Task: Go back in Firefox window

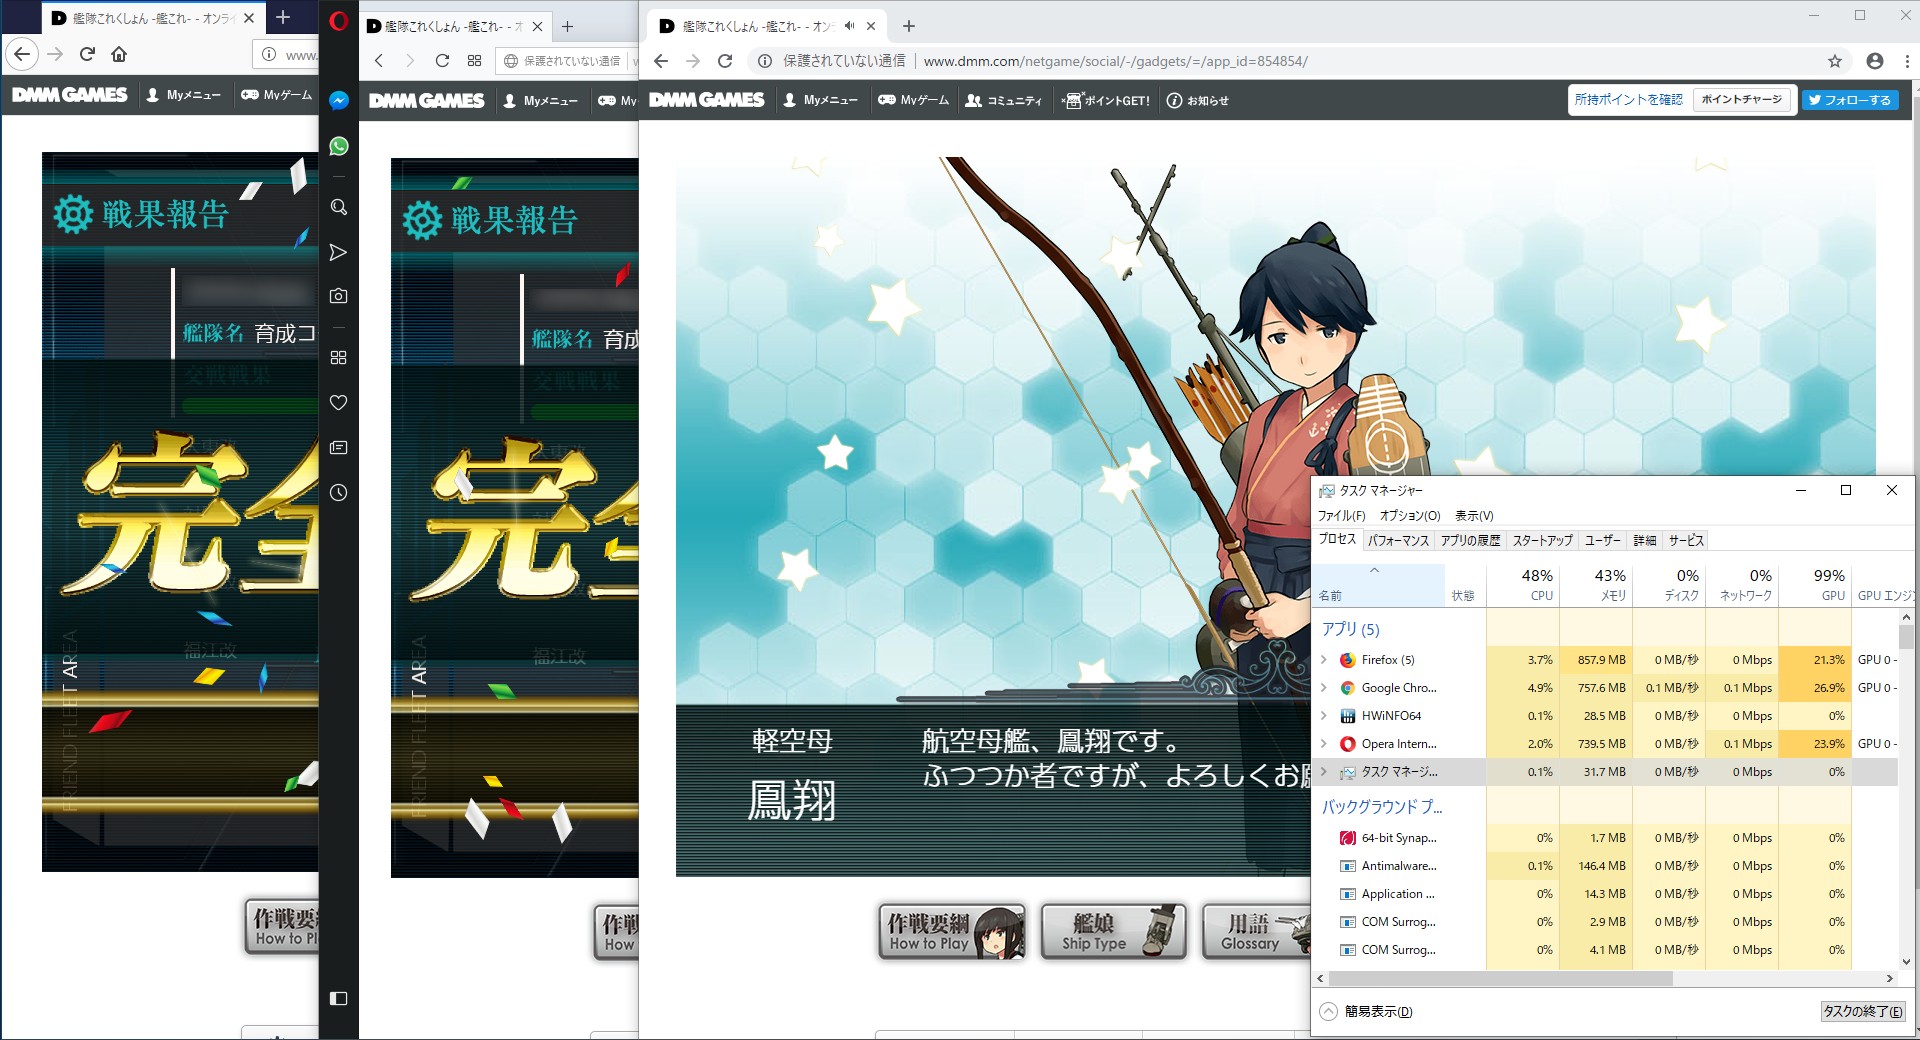Action: point(23,54)
